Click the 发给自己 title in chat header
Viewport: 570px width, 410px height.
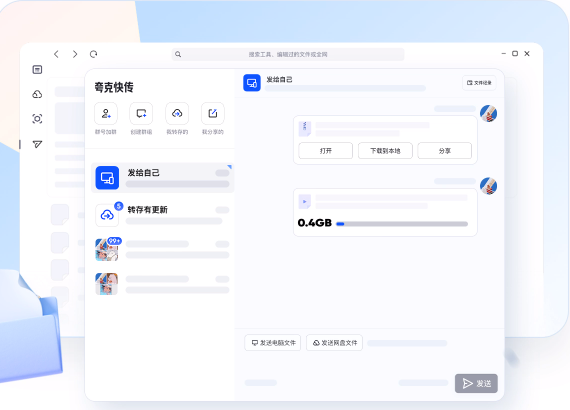(x=279, y=80)
